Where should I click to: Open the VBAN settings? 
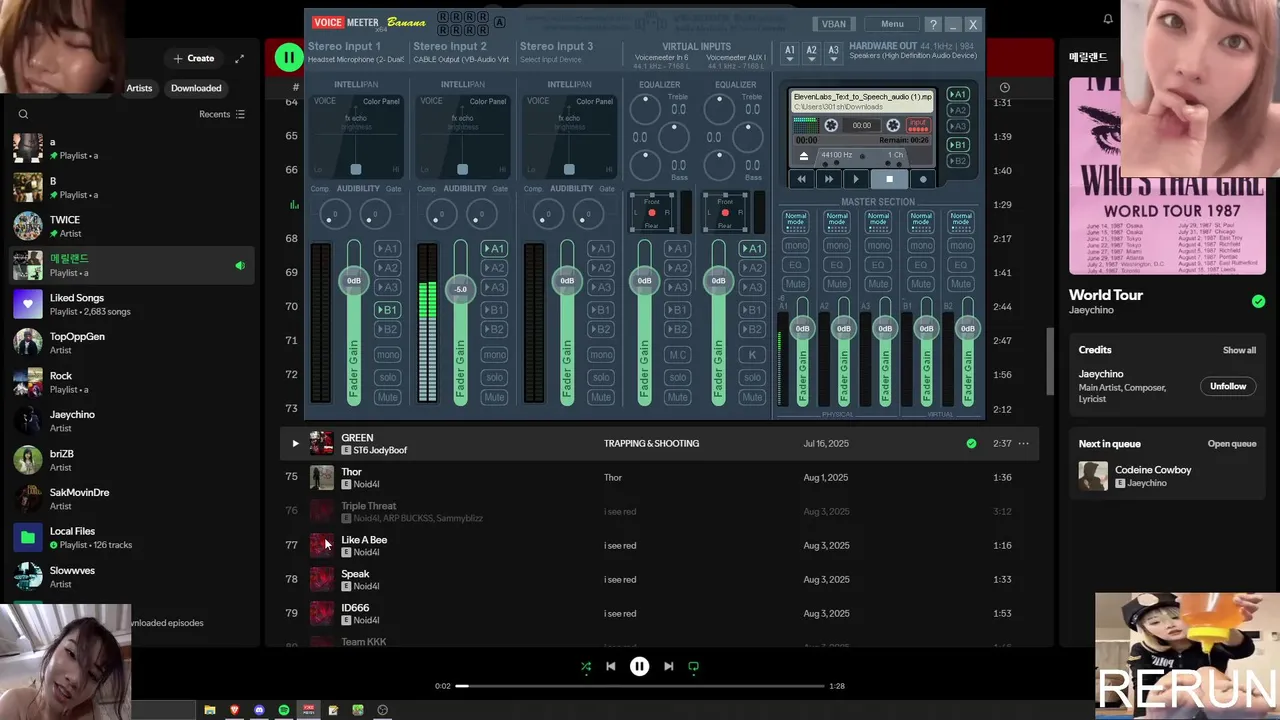click(x=834, y=24)
